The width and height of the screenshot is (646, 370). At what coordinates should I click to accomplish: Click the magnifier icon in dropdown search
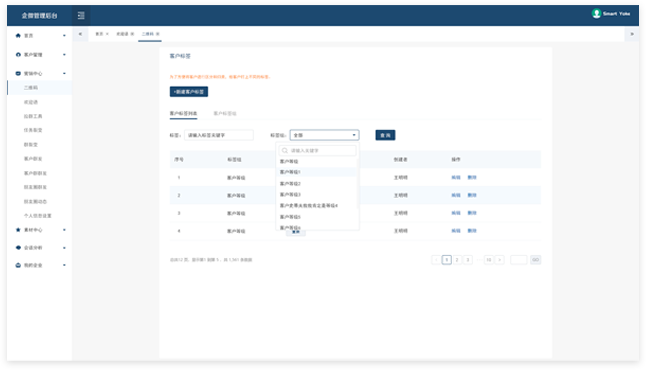[x=284, y=150]
